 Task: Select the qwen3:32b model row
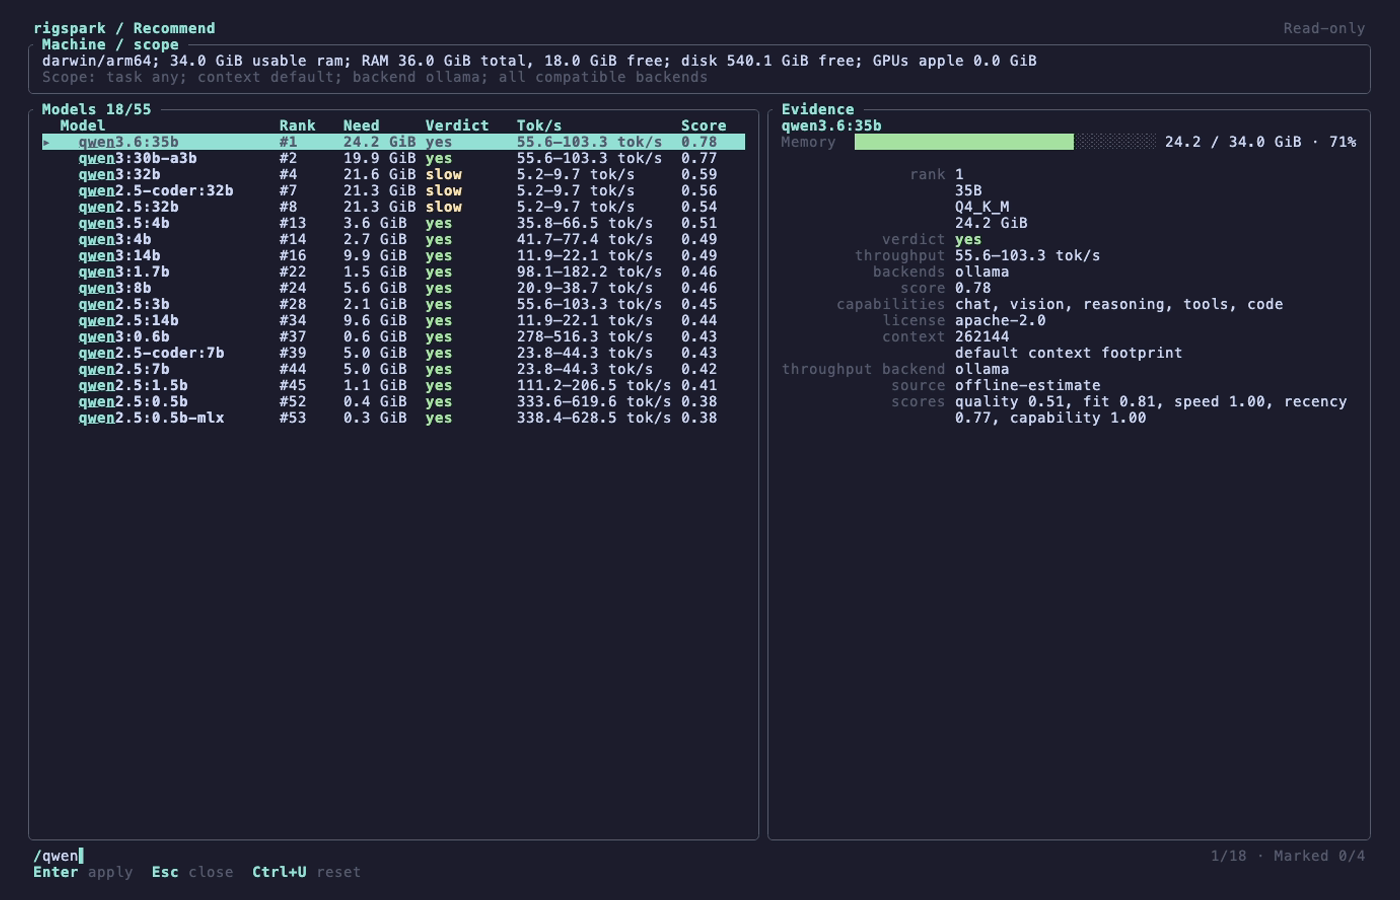393,174
